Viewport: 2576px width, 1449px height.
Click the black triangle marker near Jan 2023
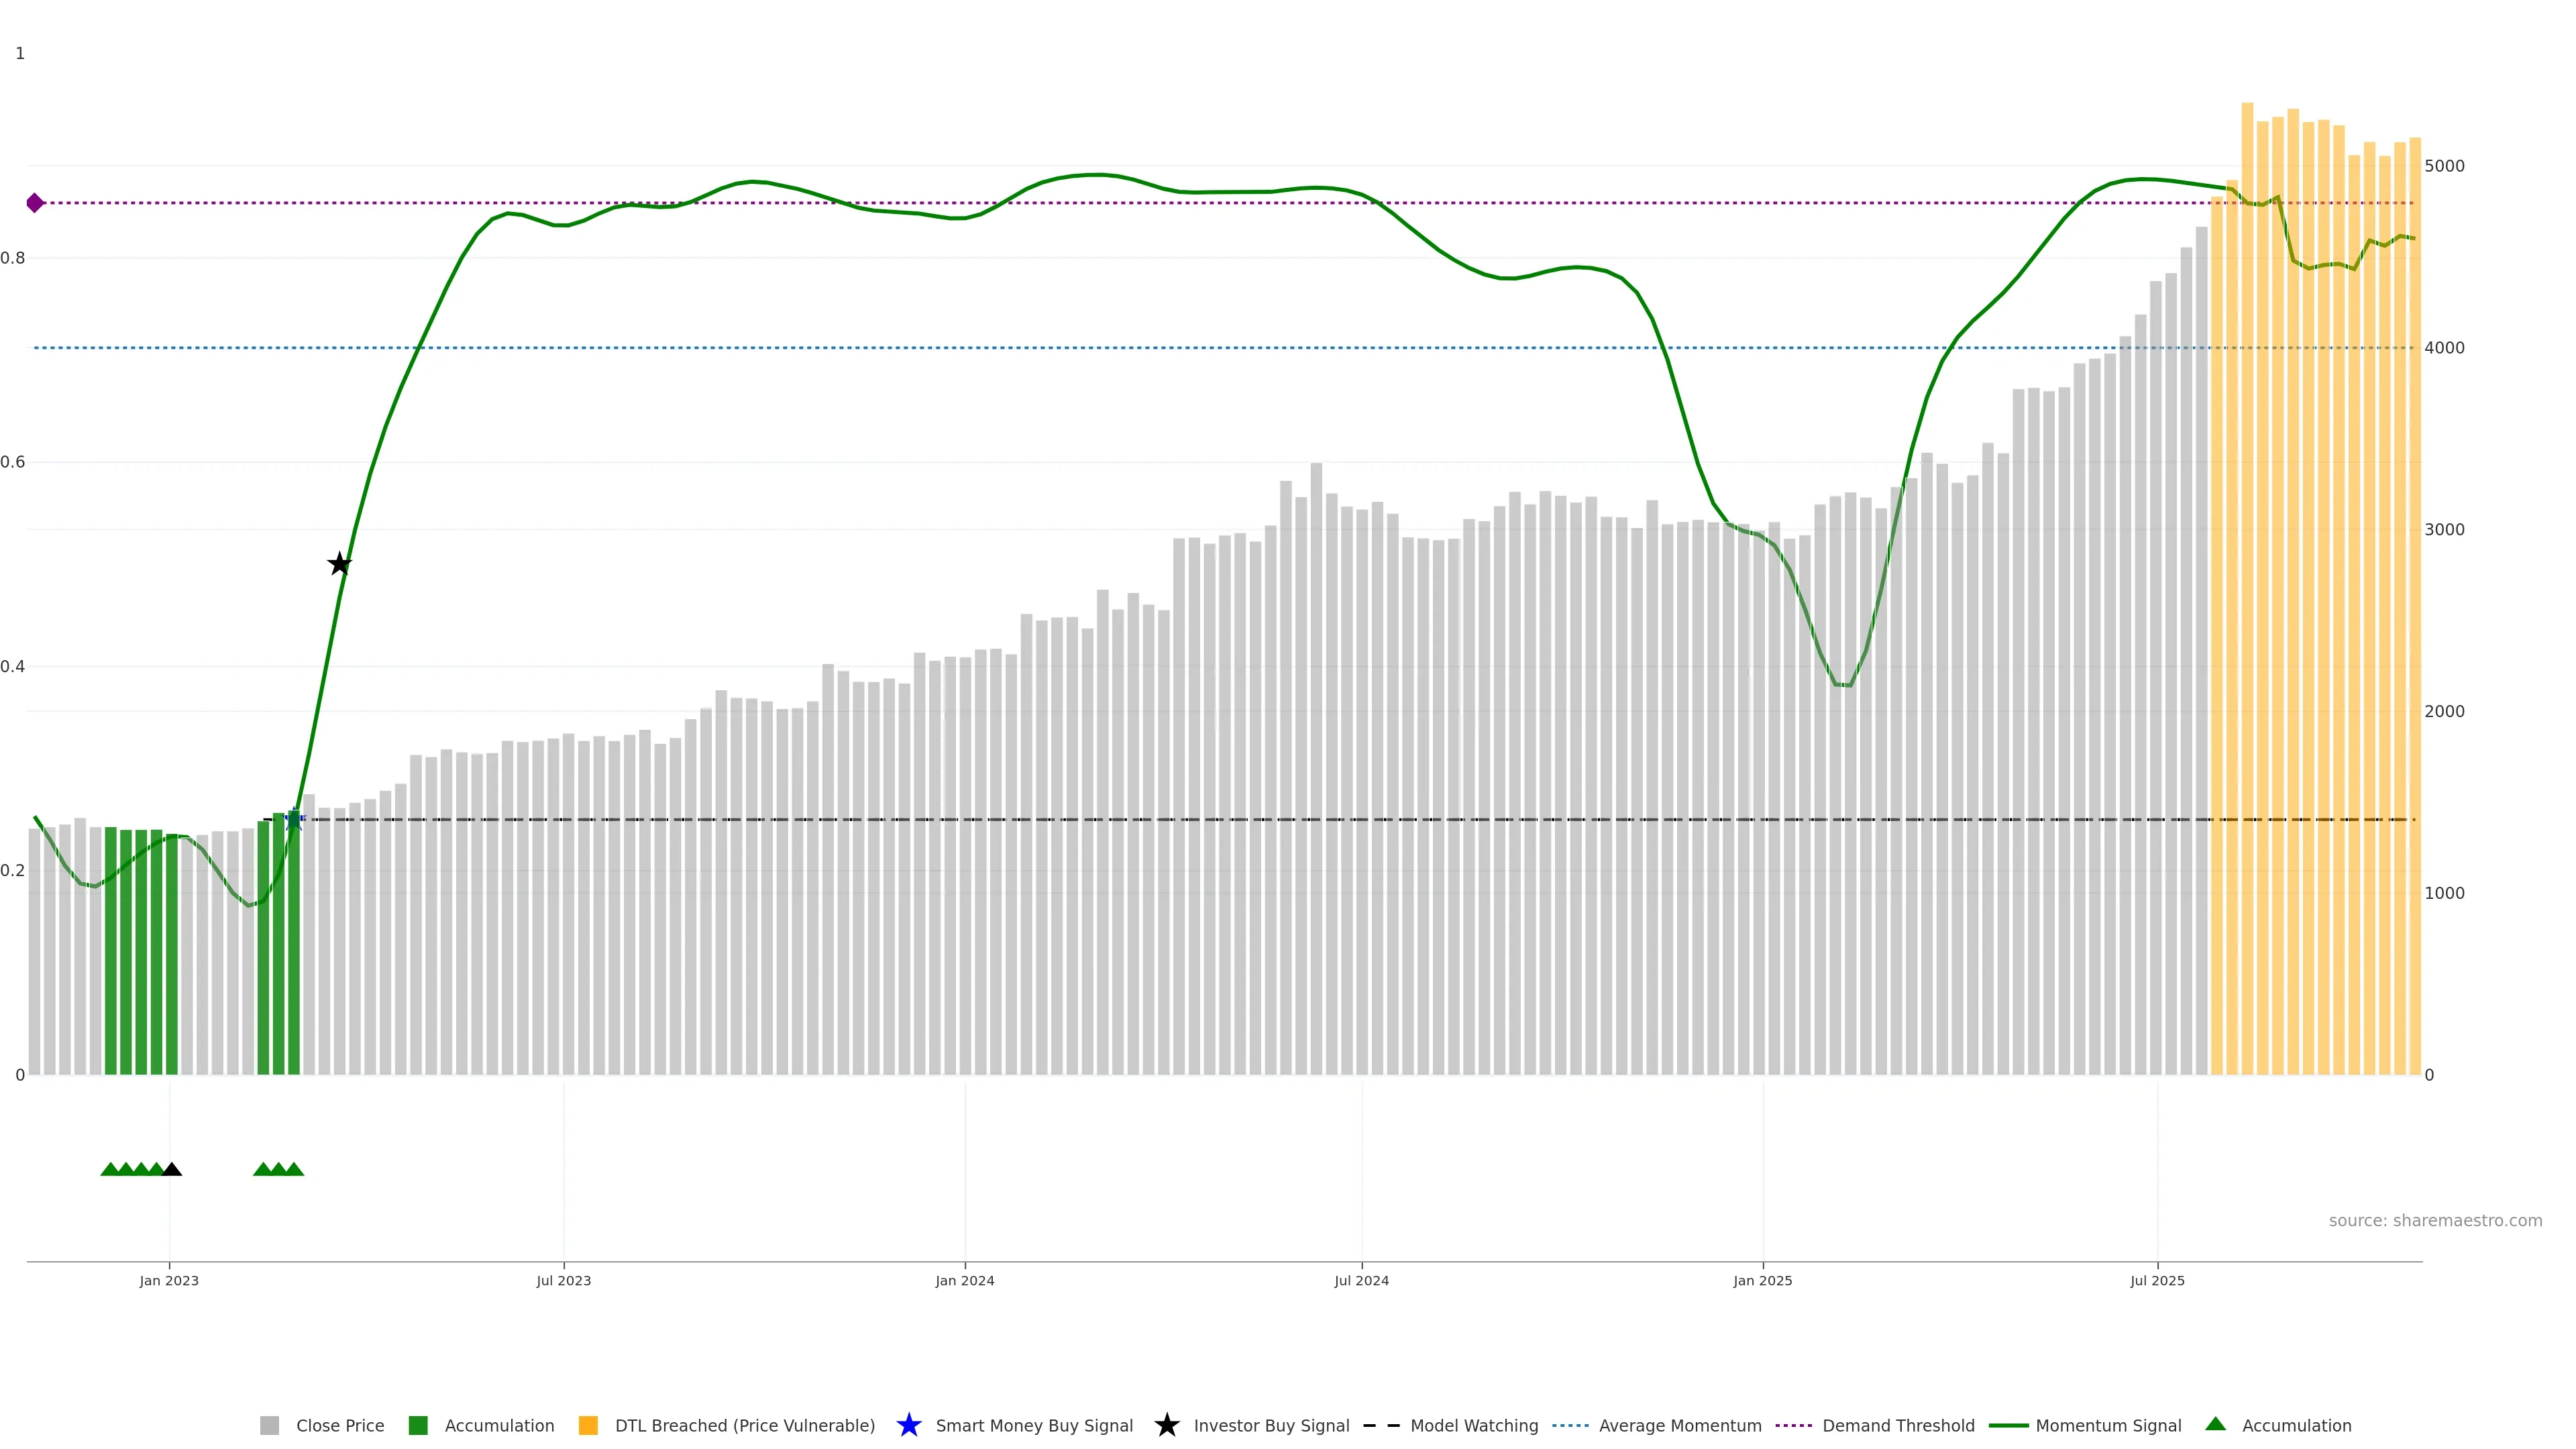[x=172, y=1169]
